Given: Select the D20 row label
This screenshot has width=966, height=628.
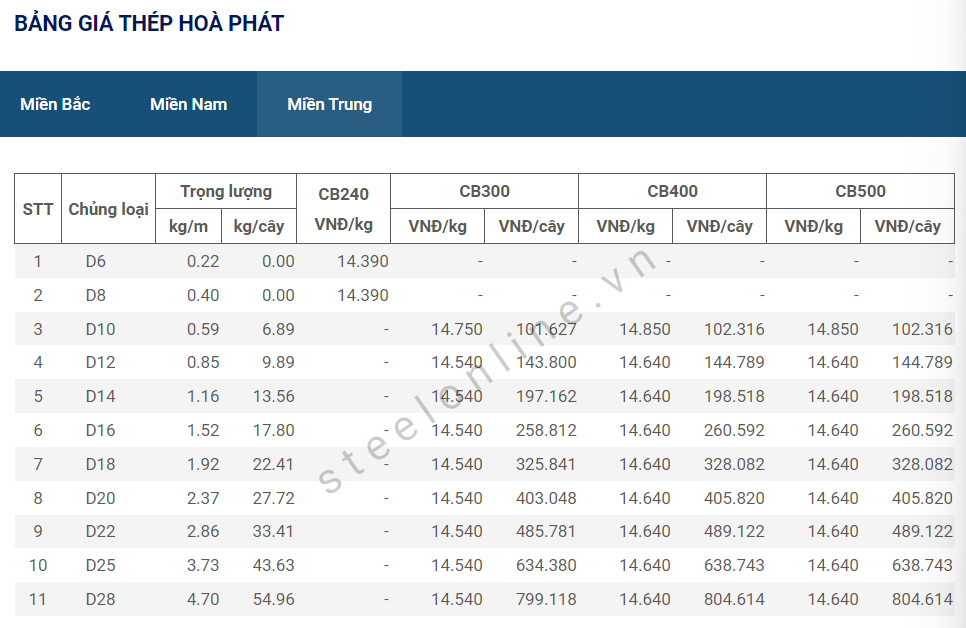Looking at the screenshot, I should click(100, 498).
